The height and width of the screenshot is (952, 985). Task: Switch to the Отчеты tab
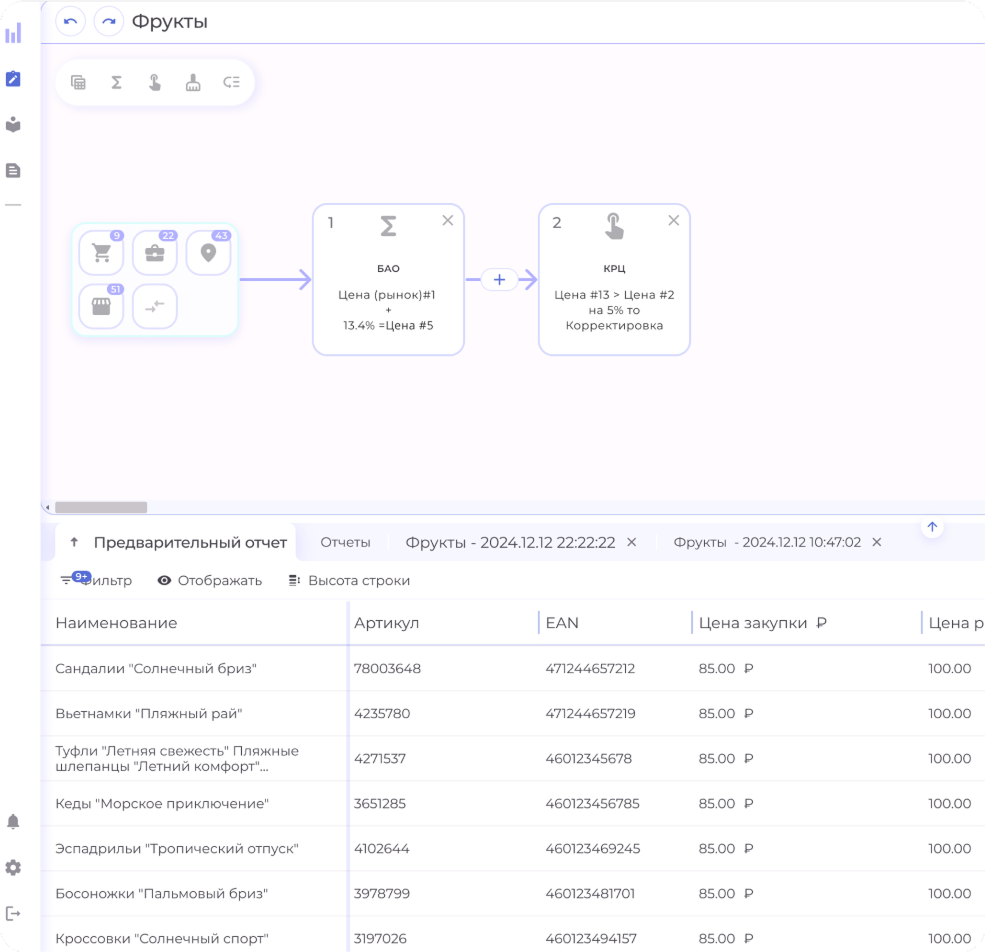click(345, 542)
